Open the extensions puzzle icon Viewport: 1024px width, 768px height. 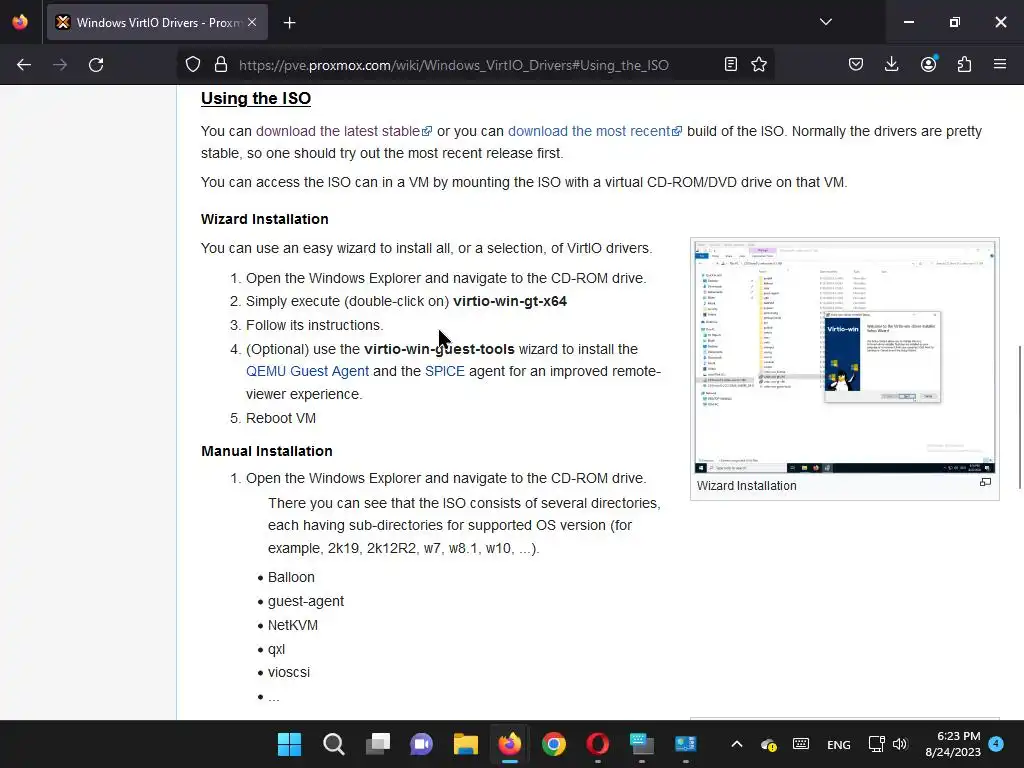(x=964, y=64)
